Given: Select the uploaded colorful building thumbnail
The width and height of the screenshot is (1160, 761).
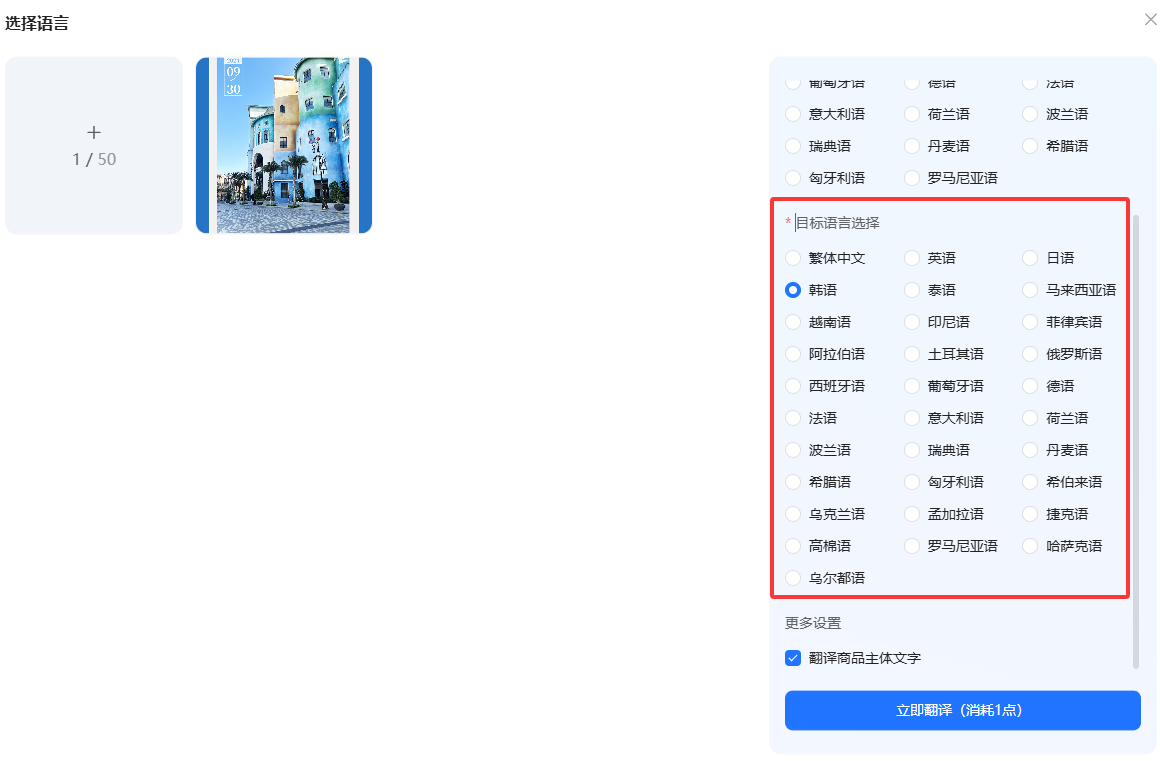Looking at the screenshot, I should 284,145.
